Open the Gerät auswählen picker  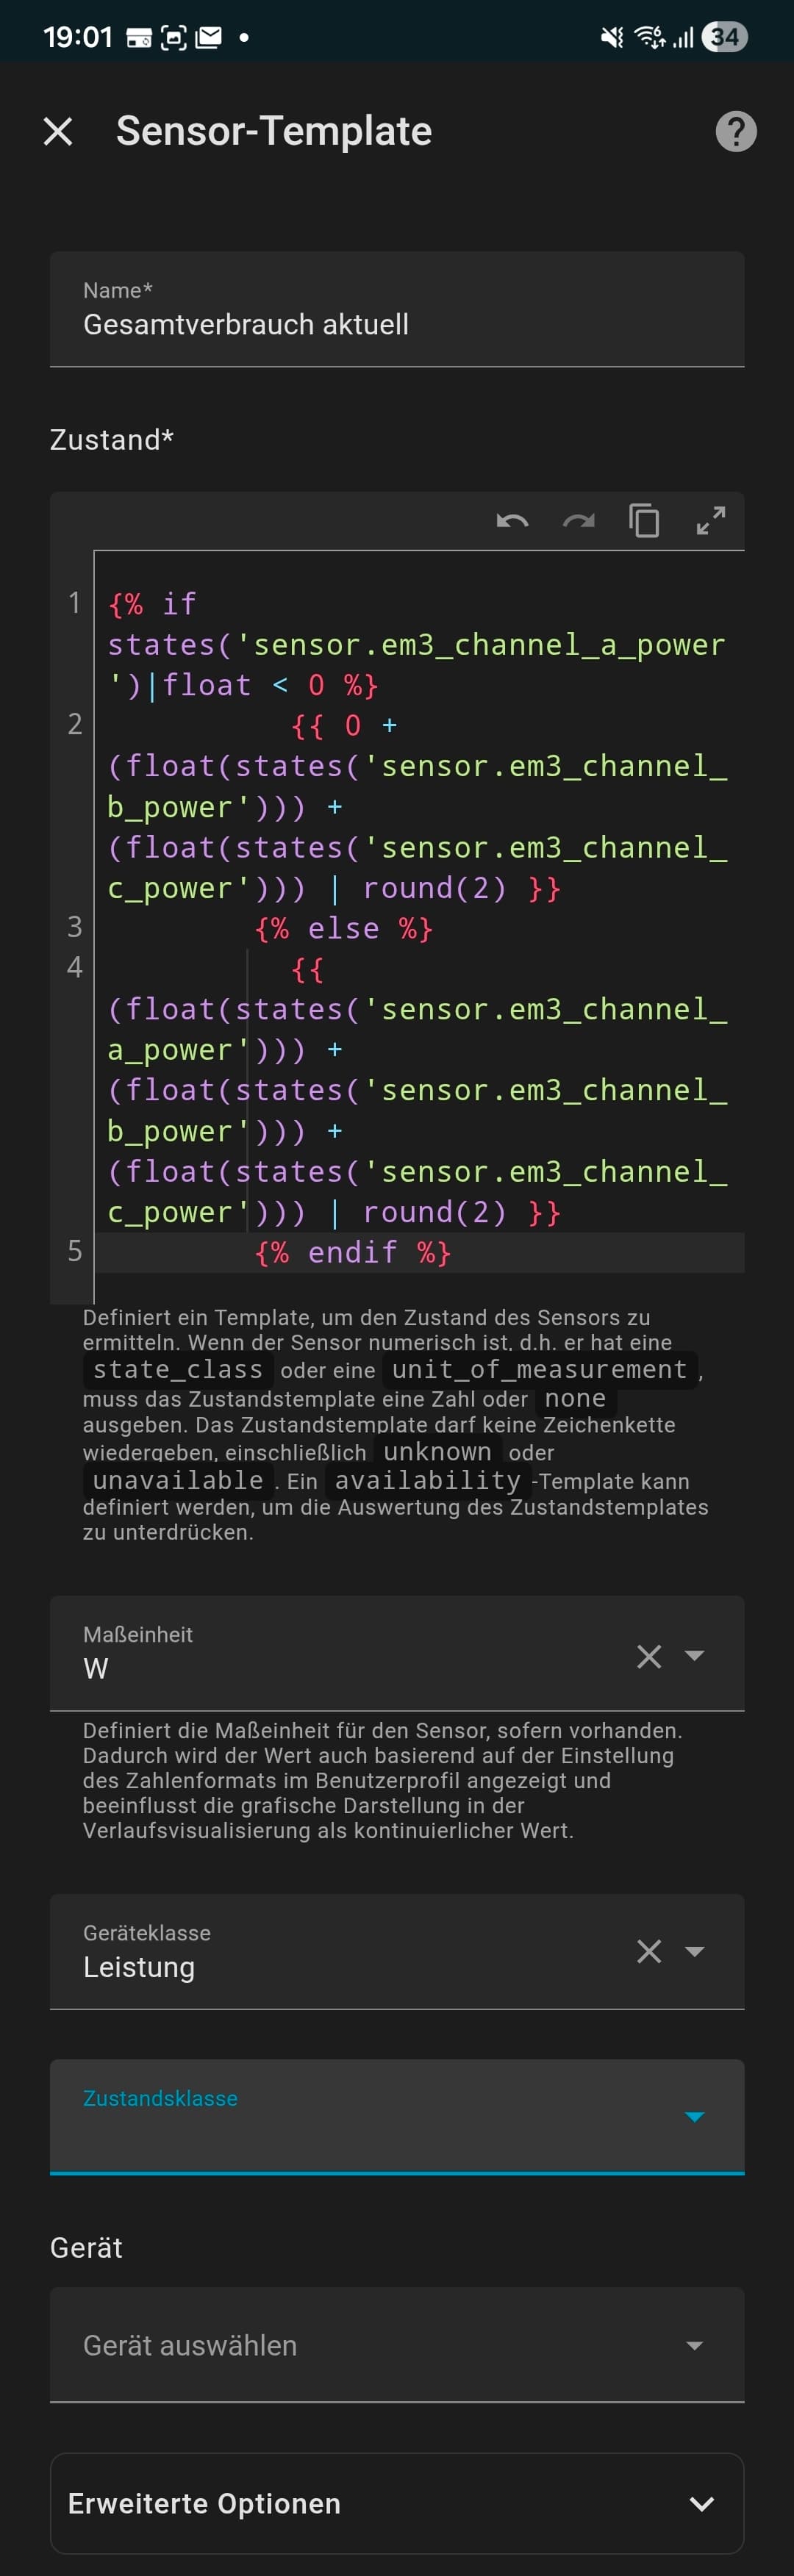coord(397,2345)
